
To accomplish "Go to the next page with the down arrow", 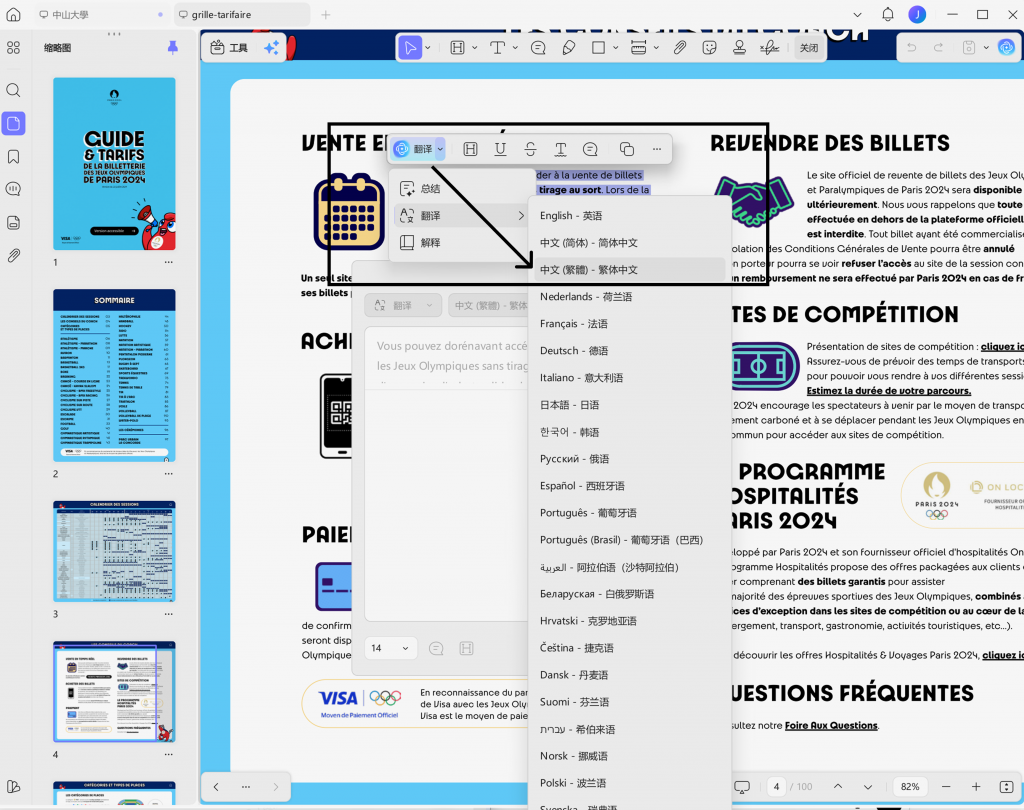I will (x=868, y=786).
